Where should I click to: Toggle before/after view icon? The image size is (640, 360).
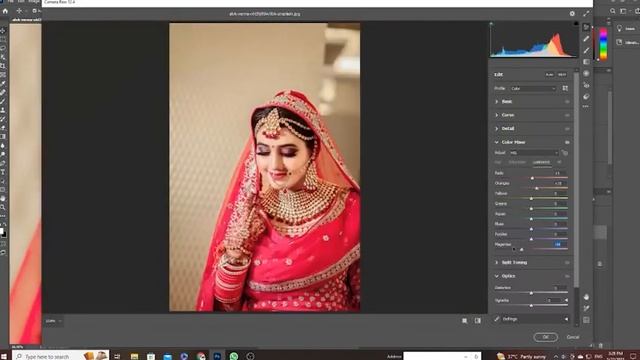478,321
